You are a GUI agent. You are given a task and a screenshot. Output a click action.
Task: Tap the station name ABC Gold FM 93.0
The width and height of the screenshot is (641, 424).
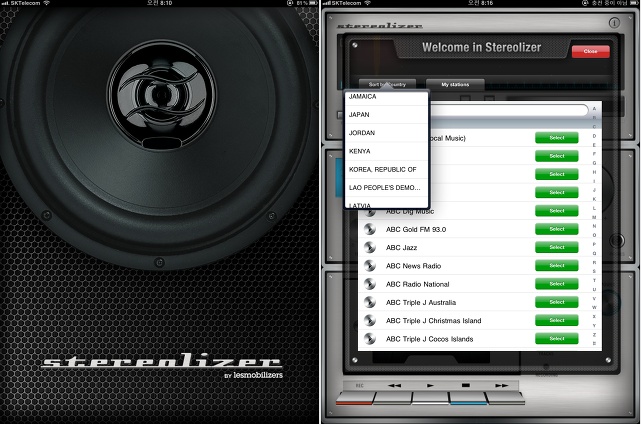coord(416,229)
